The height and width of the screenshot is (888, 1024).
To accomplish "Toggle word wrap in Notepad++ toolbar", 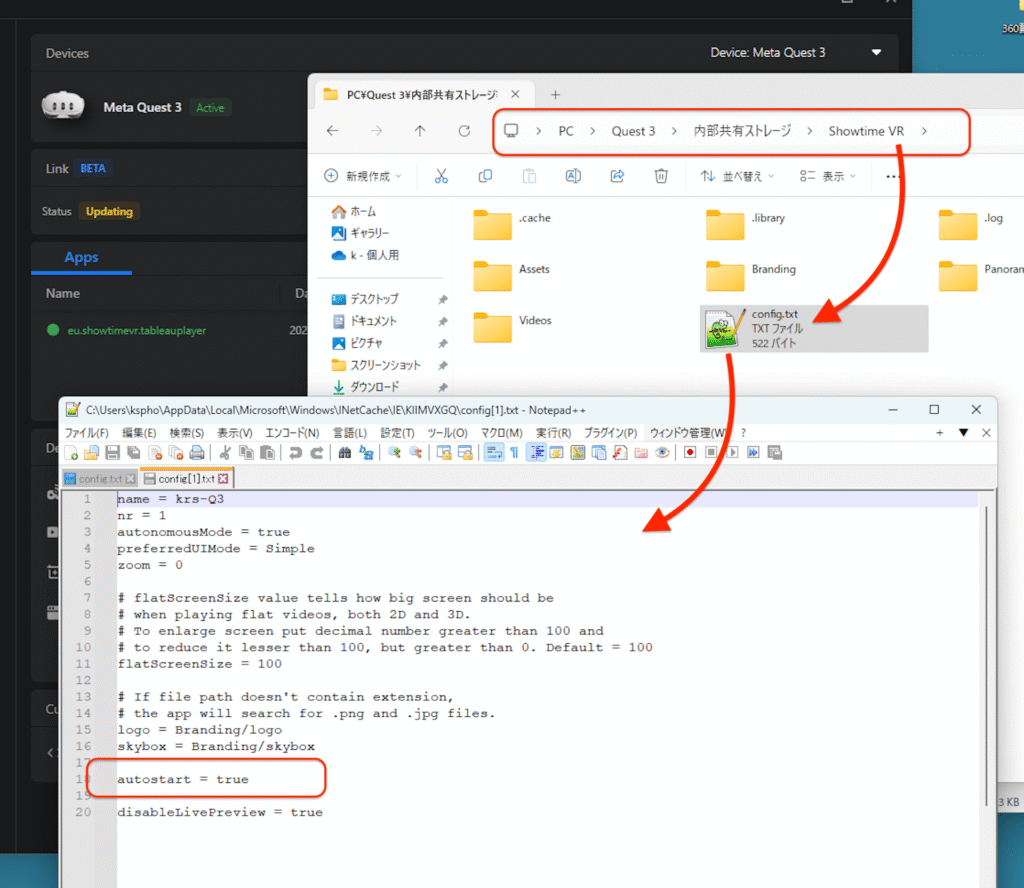I will click(494, 453).
